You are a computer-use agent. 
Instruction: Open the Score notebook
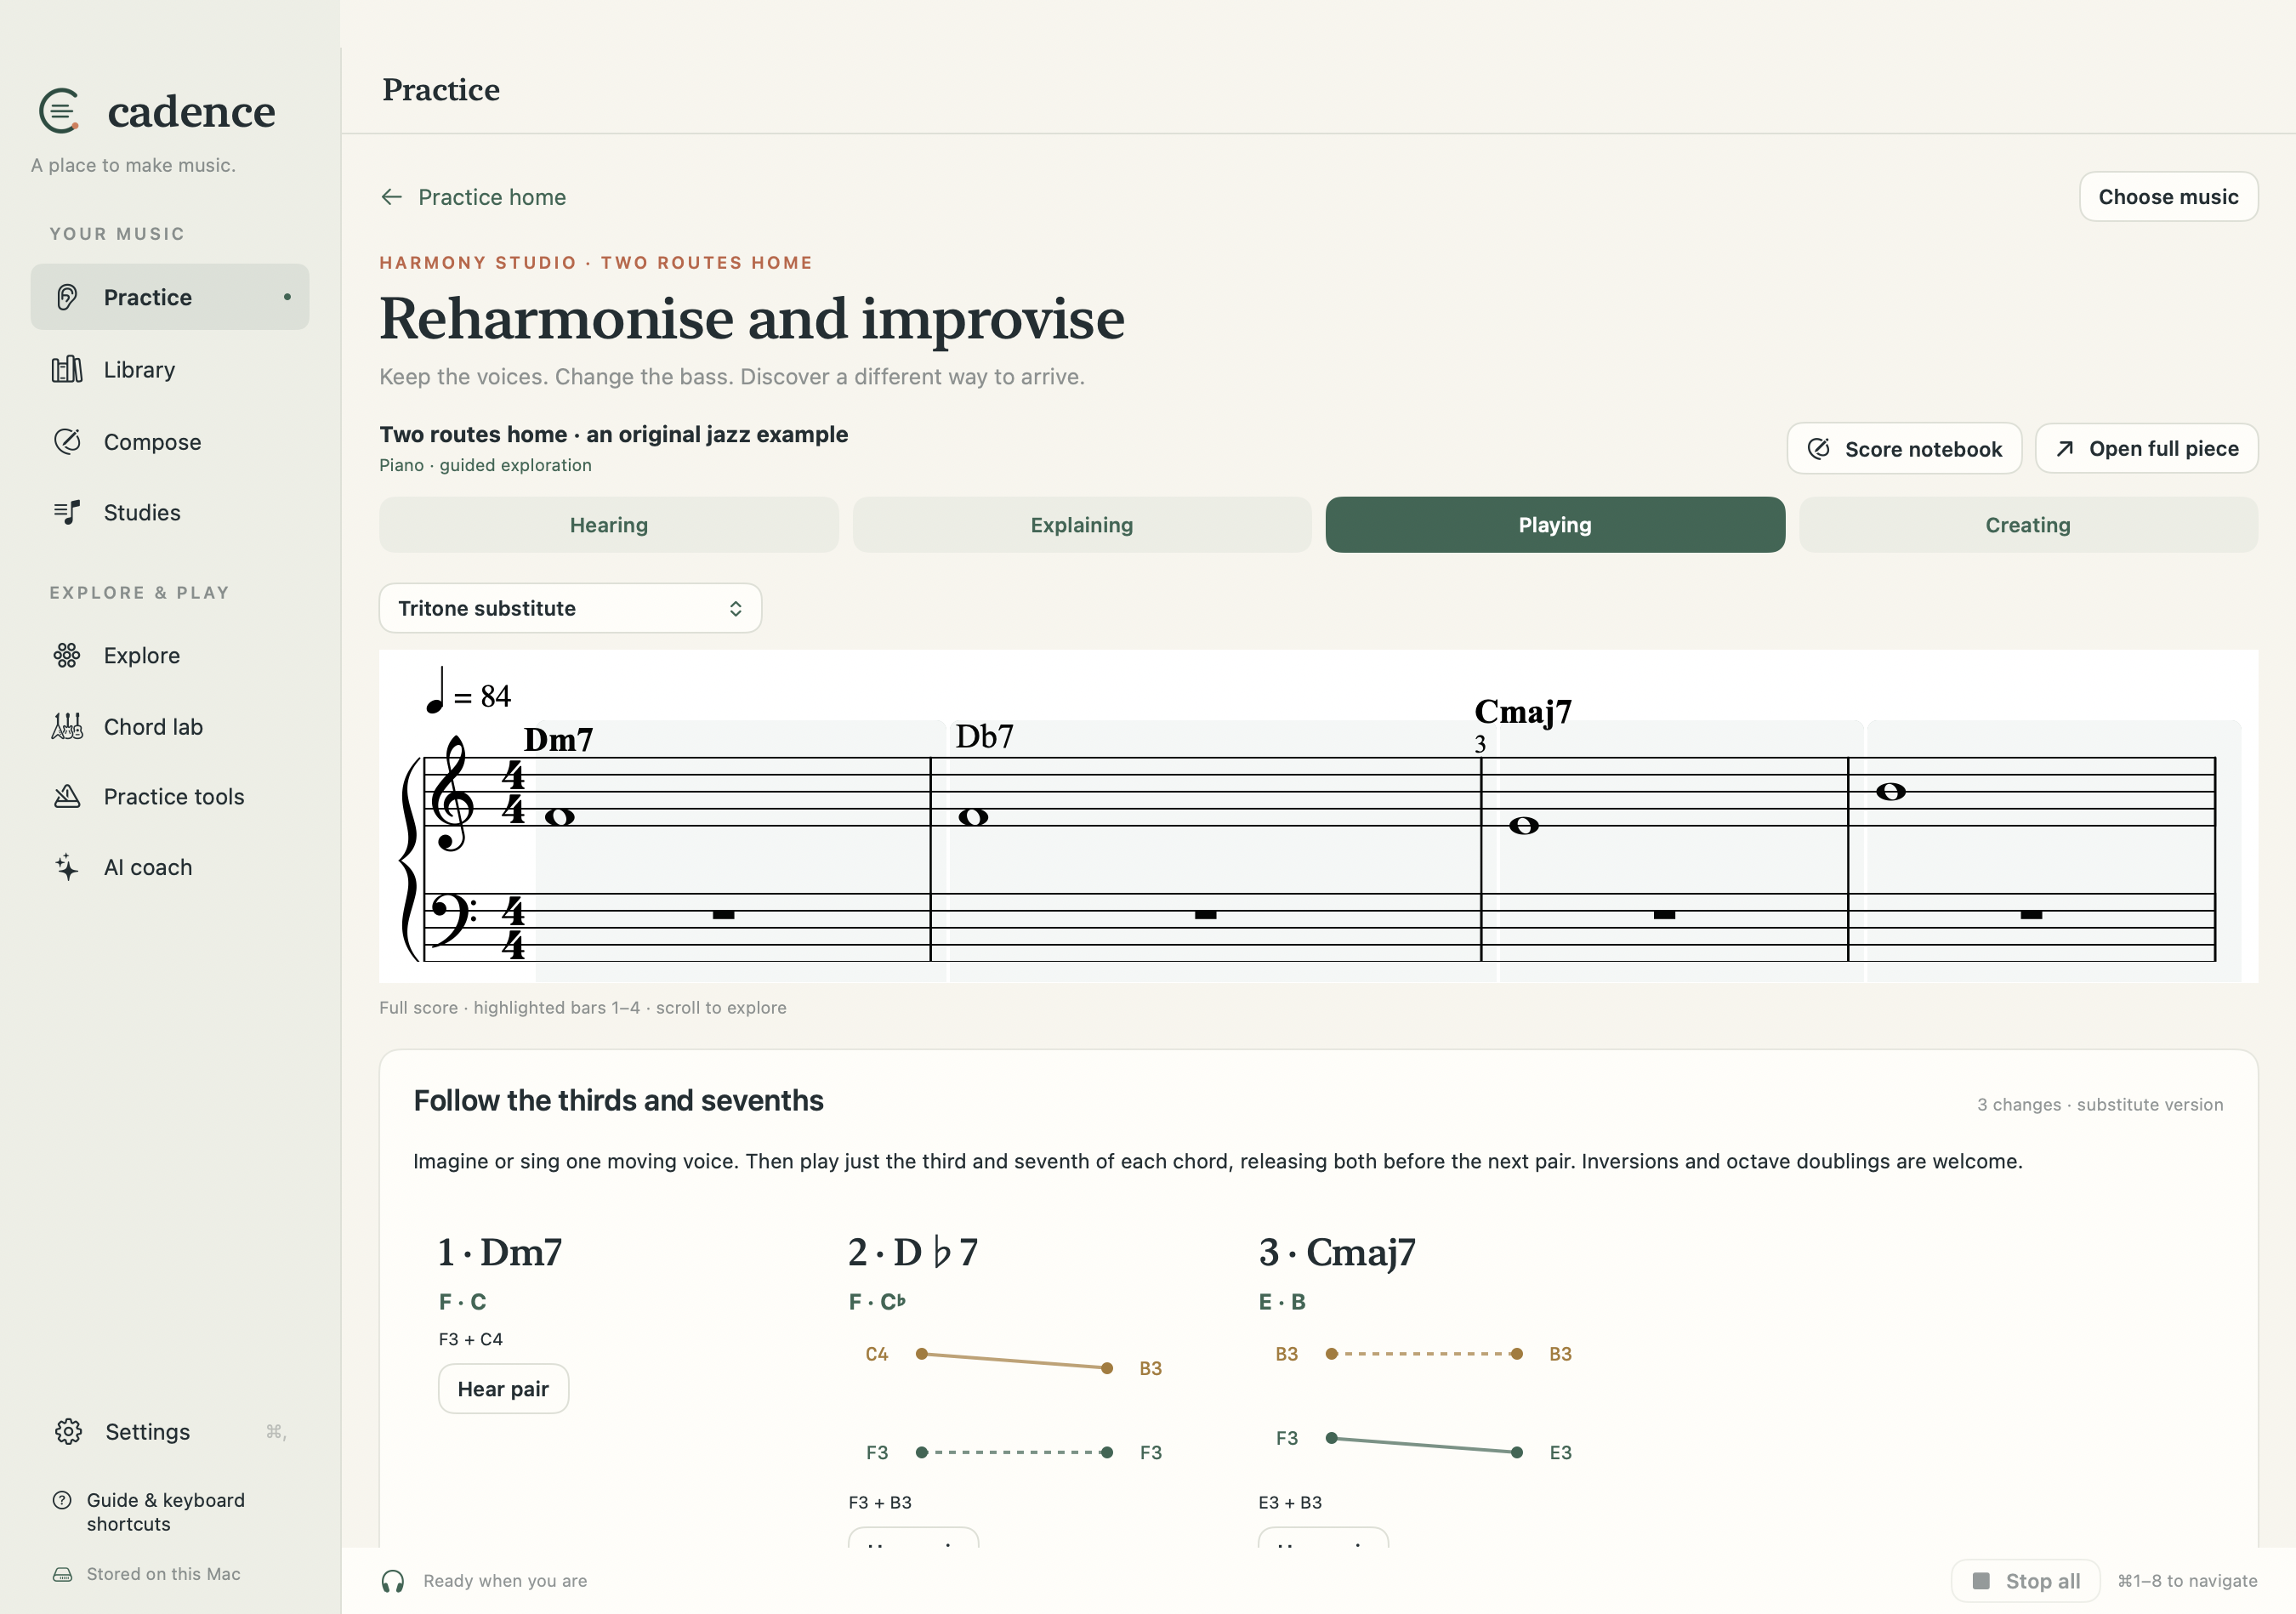(1904, 449)
